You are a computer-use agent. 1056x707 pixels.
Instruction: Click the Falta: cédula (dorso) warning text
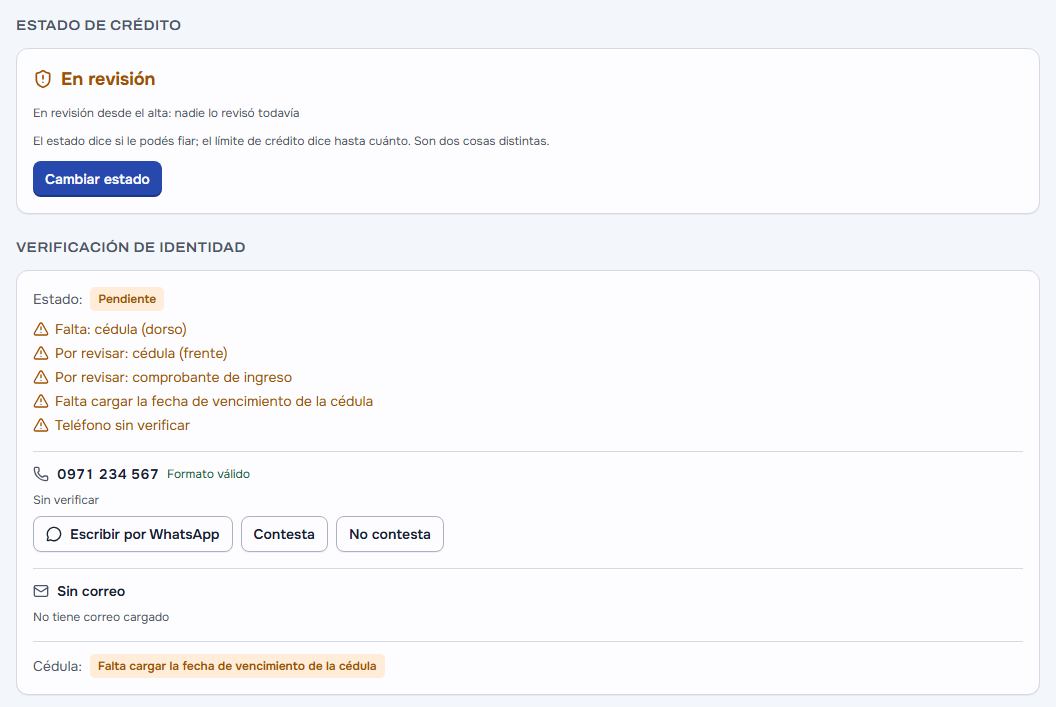pyautogui.click(x=121, y=329)
